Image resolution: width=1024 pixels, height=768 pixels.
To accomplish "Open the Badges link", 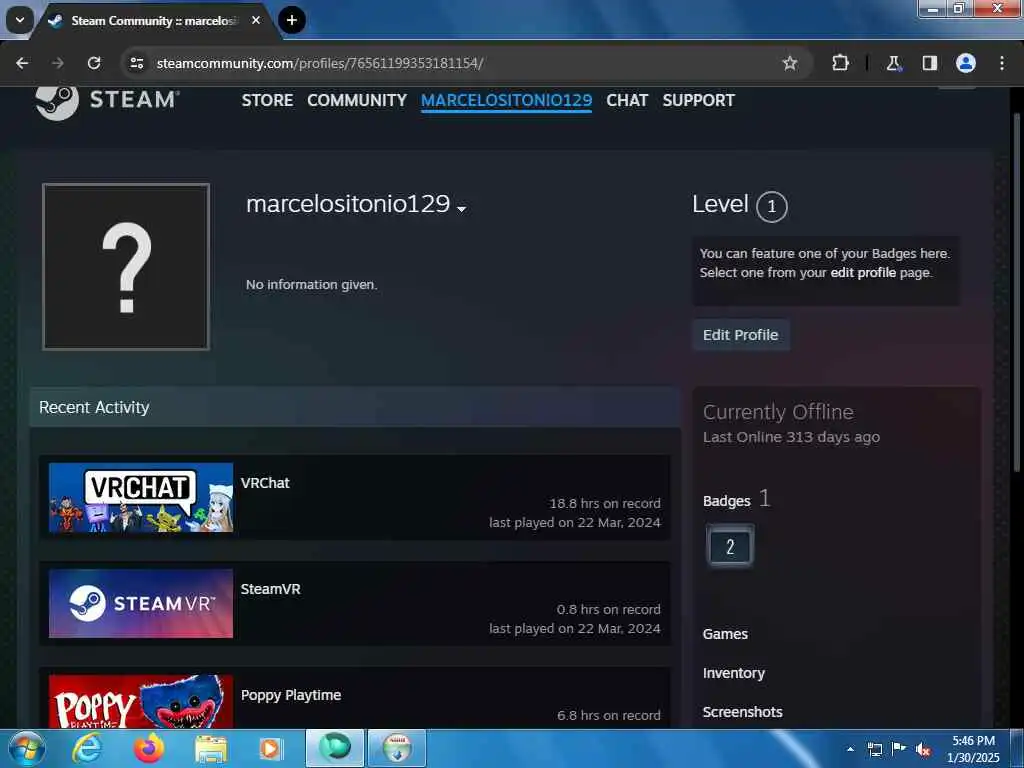I will click(726, 501).
